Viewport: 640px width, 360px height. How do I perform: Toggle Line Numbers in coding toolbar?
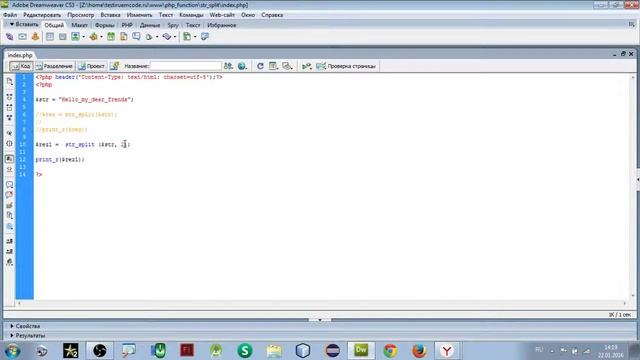point(9,159)
